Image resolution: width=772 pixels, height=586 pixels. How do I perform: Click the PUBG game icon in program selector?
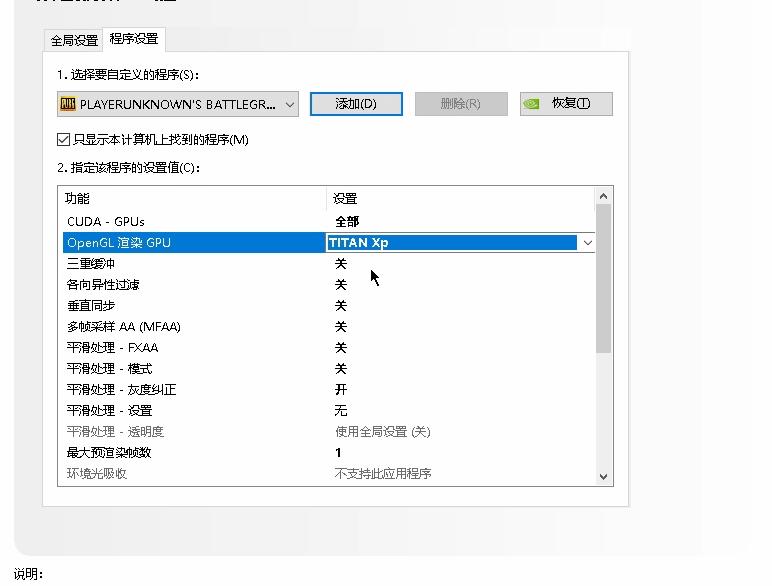[68, 104]
